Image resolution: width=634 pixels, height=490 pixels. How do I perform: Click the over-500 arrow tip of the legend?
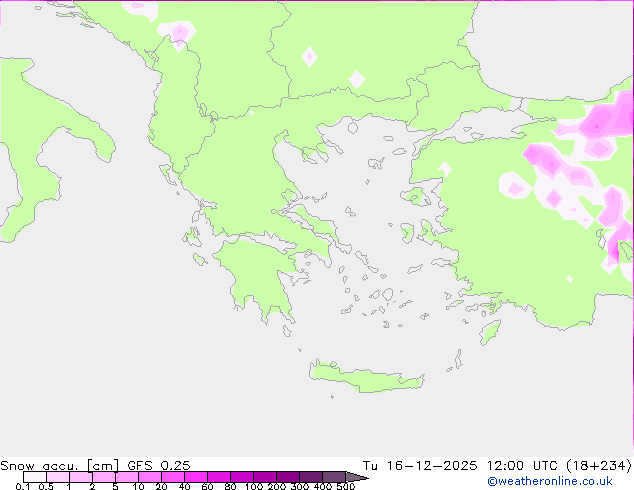tap(357, 477)
